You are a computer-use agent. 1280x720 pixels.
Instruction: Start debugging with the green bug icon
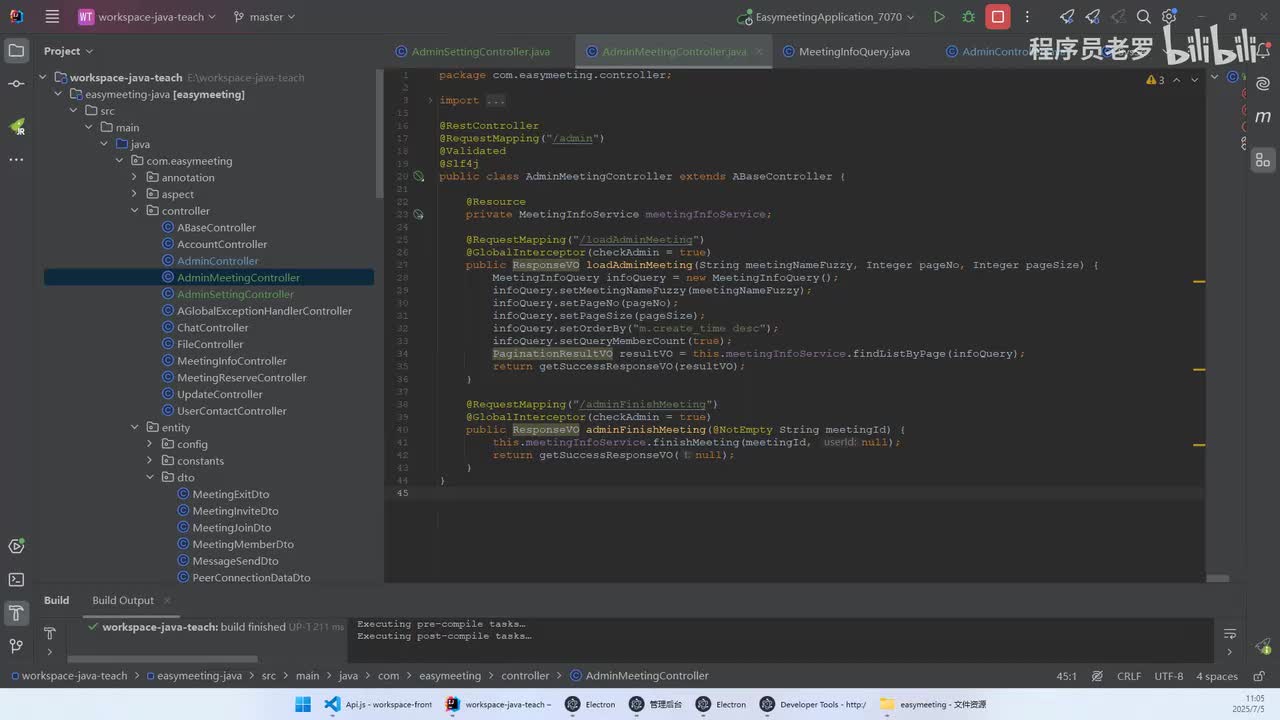click(968, 17)
